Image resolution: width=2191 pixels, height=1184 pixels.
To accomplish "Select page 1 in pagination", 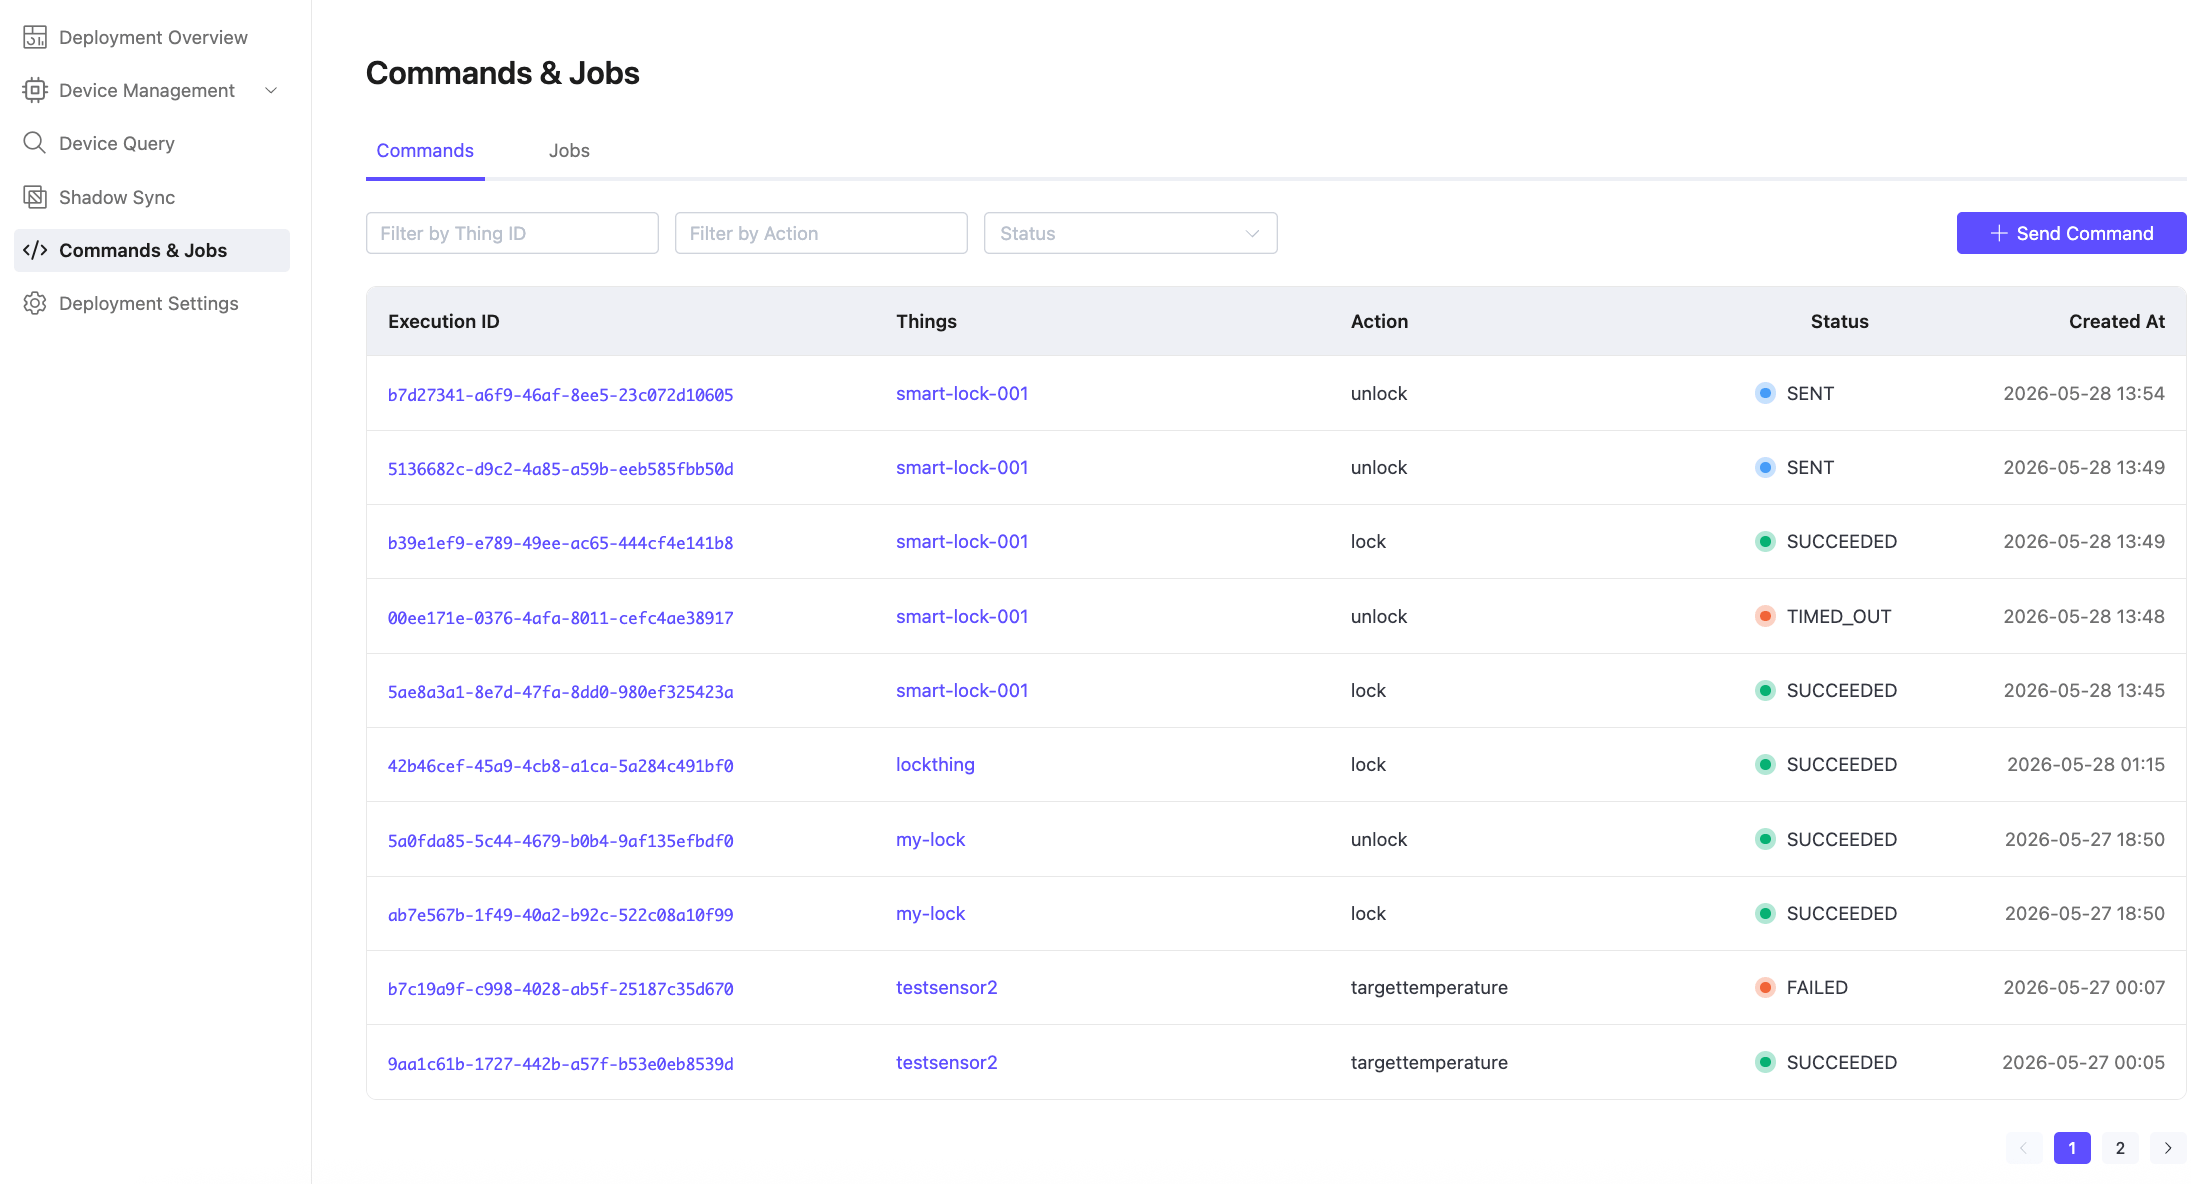I will click(2072, 1148).
